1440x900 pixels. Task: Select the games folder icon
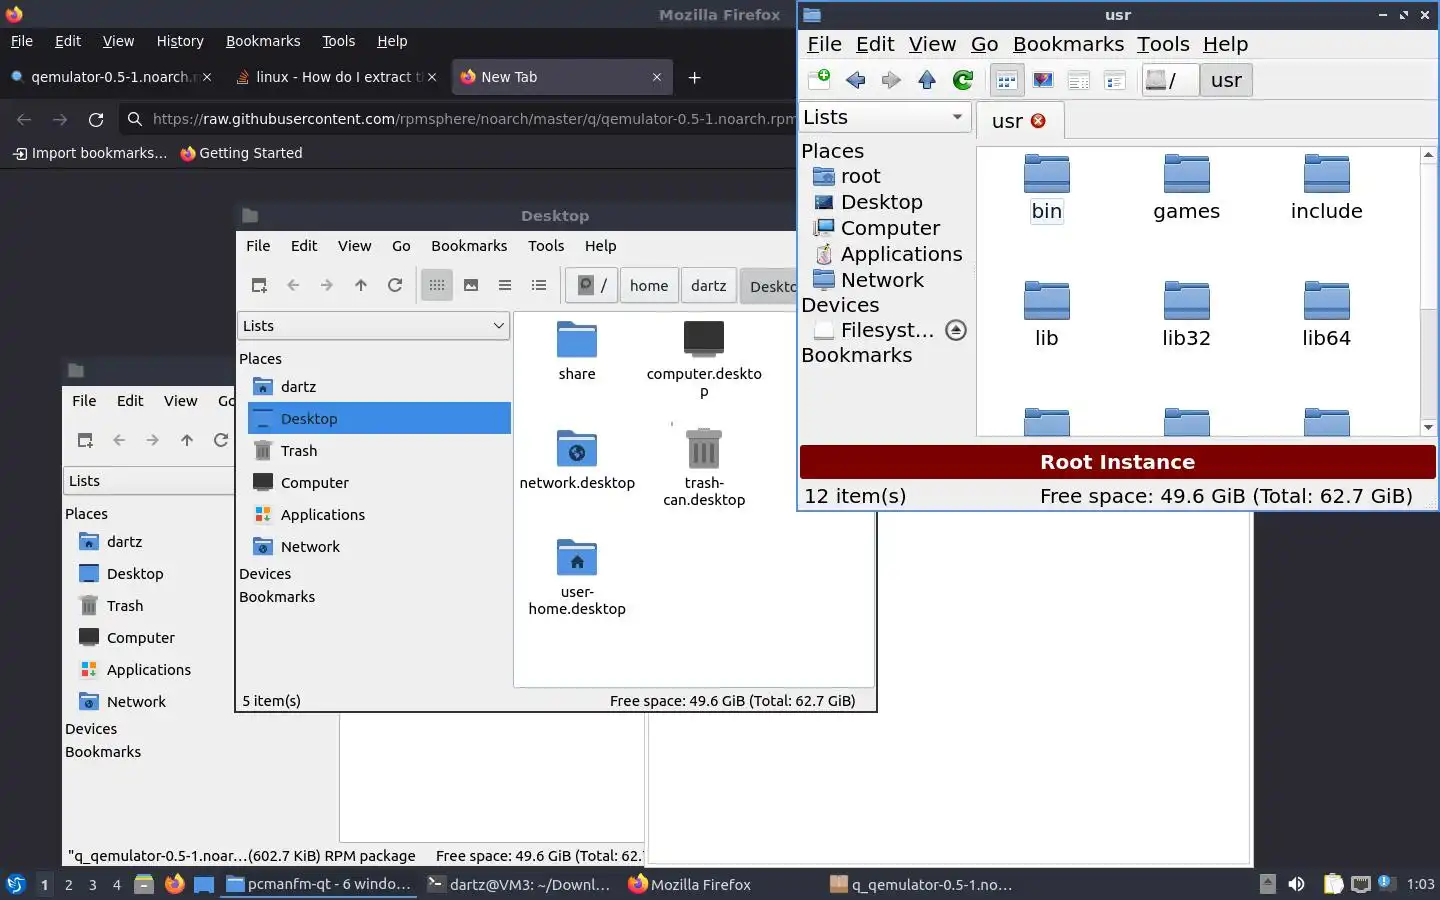tap(1187, 188)
